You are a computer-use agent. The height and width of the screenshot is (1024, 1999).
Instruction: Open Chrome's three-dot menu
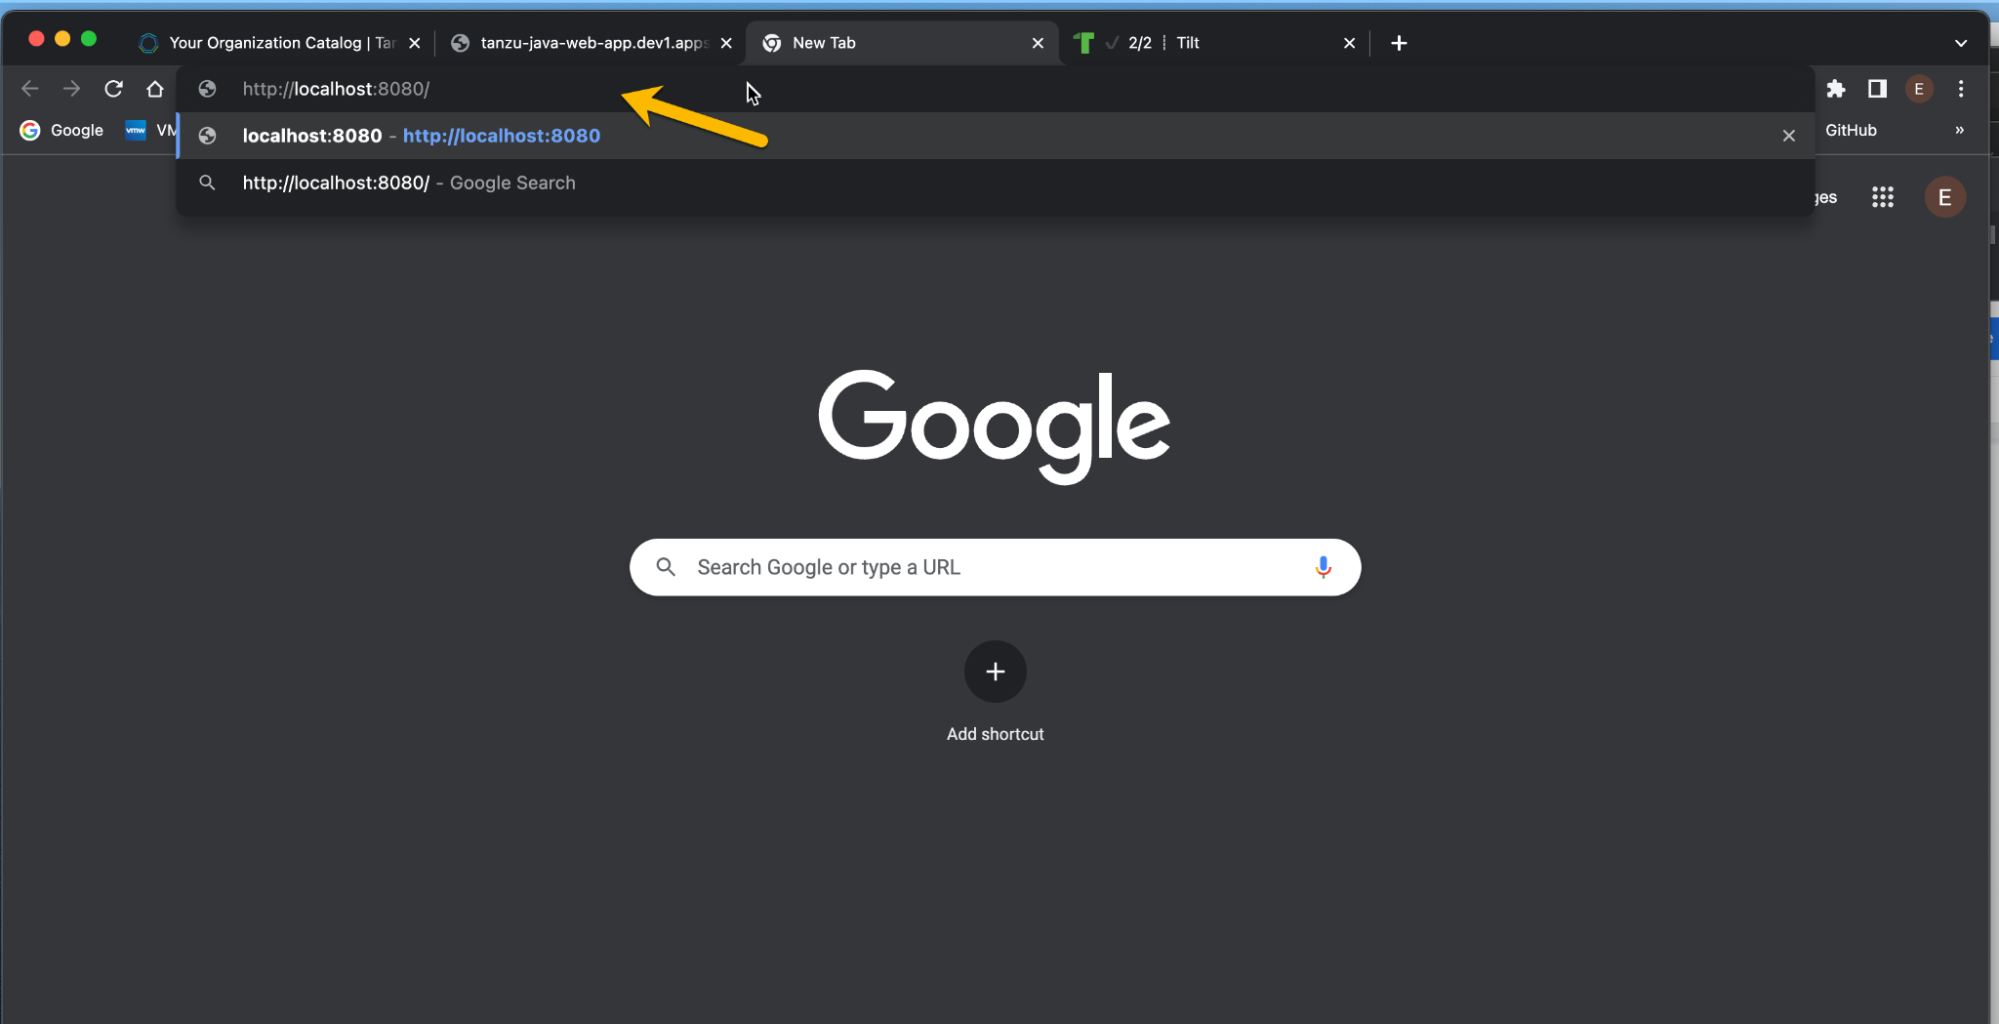(1961, 89)
